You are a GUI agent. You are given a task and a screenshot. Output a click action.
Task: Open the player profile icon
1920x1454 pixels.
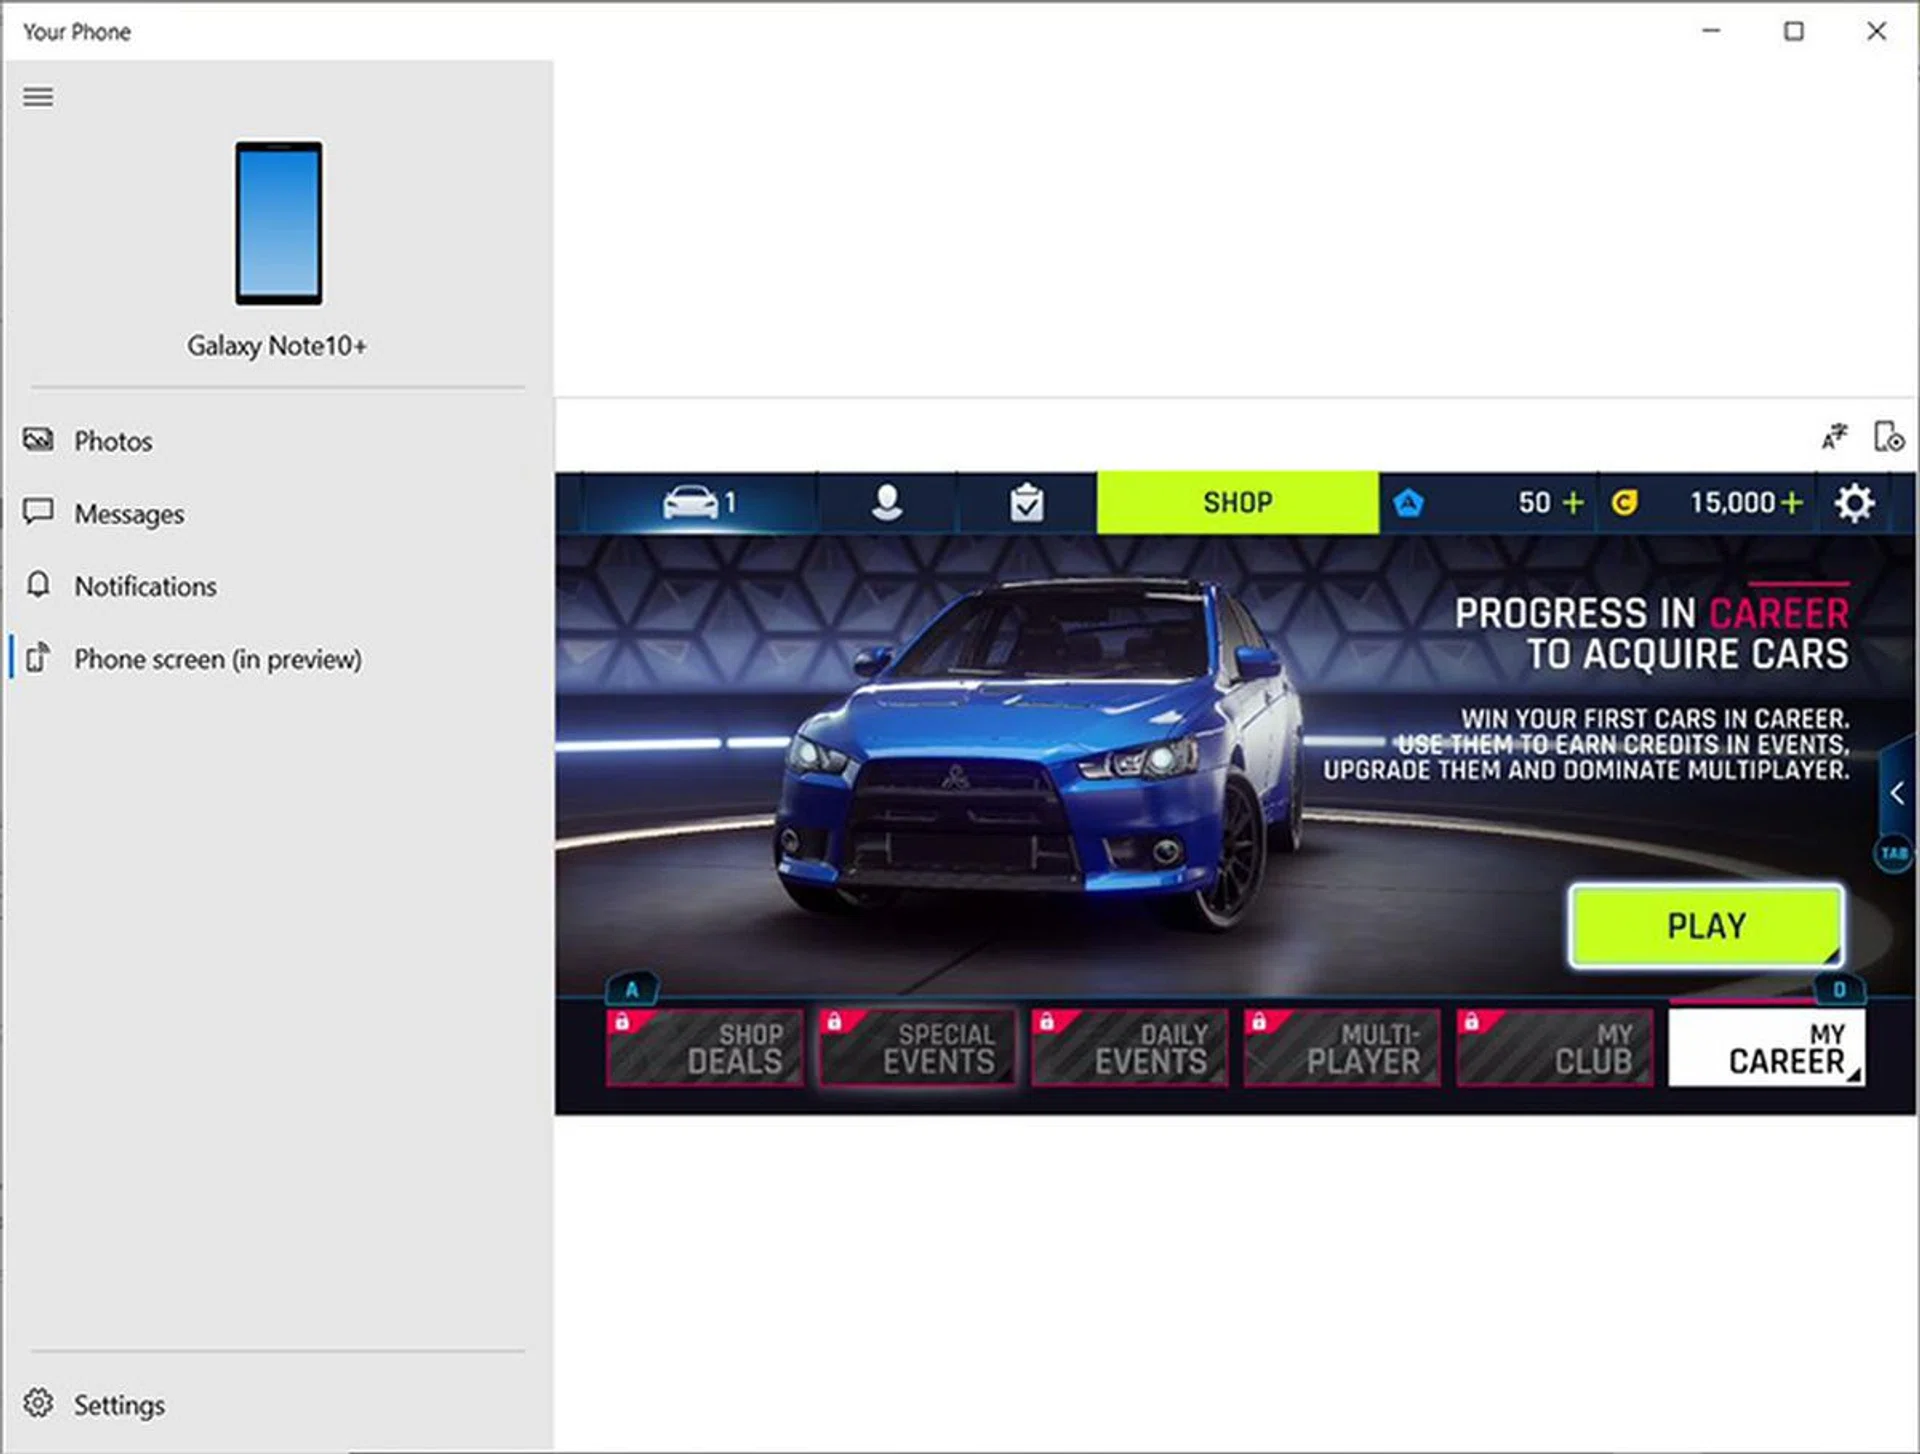[x=888, y=502]
